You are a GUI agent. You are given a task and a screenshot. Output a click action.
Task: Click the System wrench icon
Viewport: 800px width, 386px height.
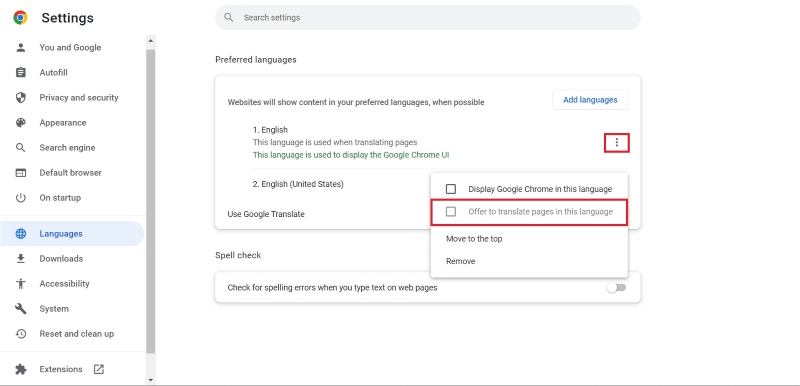tap(20, 308)
